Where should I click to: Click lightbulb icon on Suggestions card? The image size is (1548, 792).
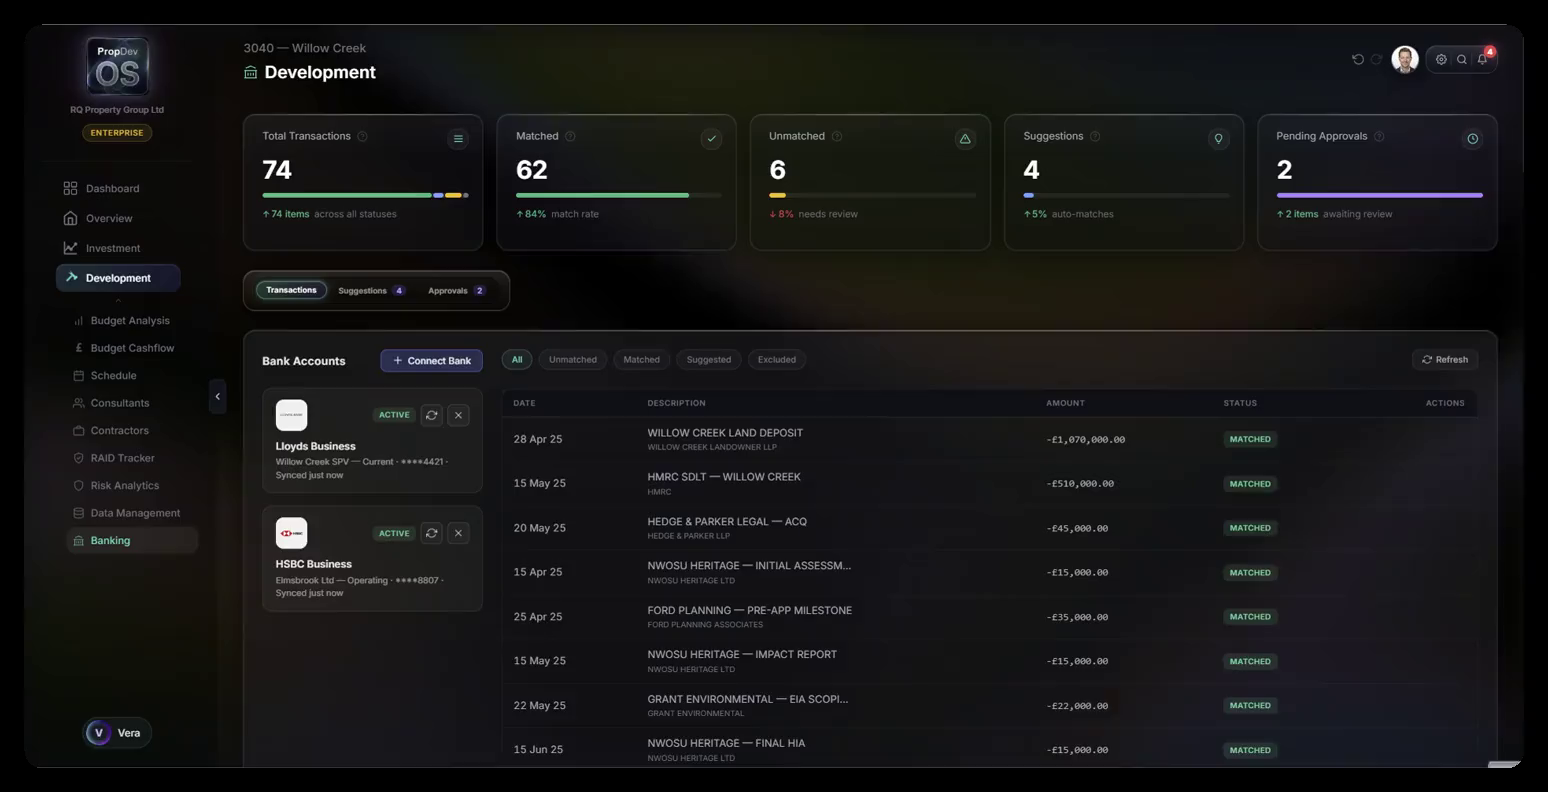(1218, 139)
